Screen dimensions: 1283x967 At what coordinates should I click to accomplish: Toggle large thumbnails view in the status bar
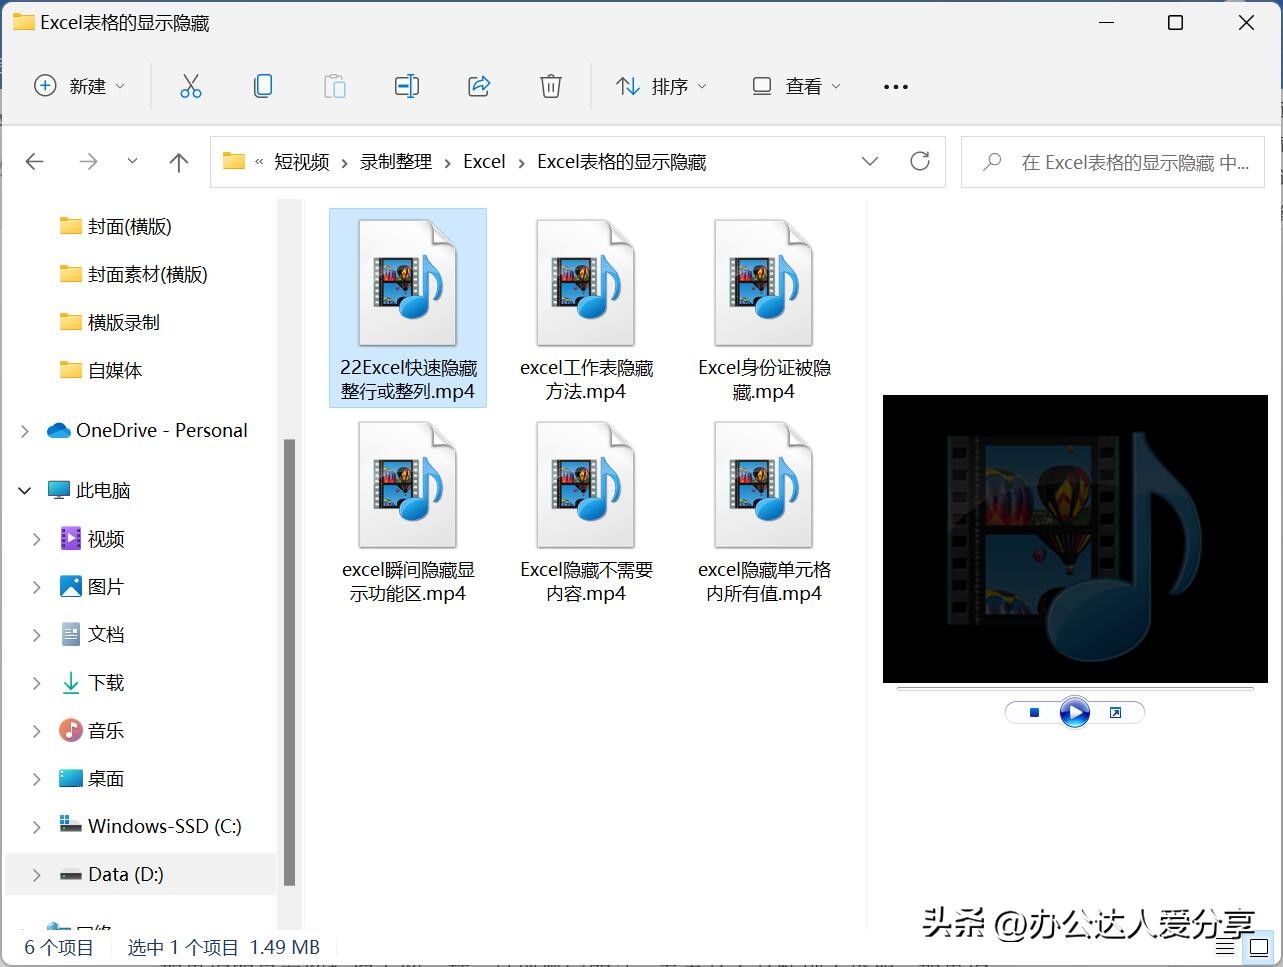coord(1257,947)
